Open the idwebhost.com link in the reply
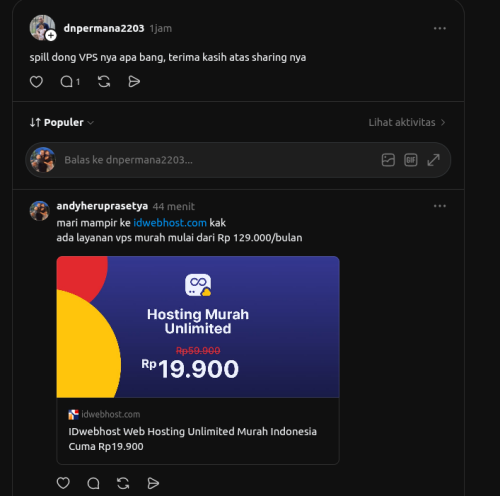500x496 pixels. point(170,223)
